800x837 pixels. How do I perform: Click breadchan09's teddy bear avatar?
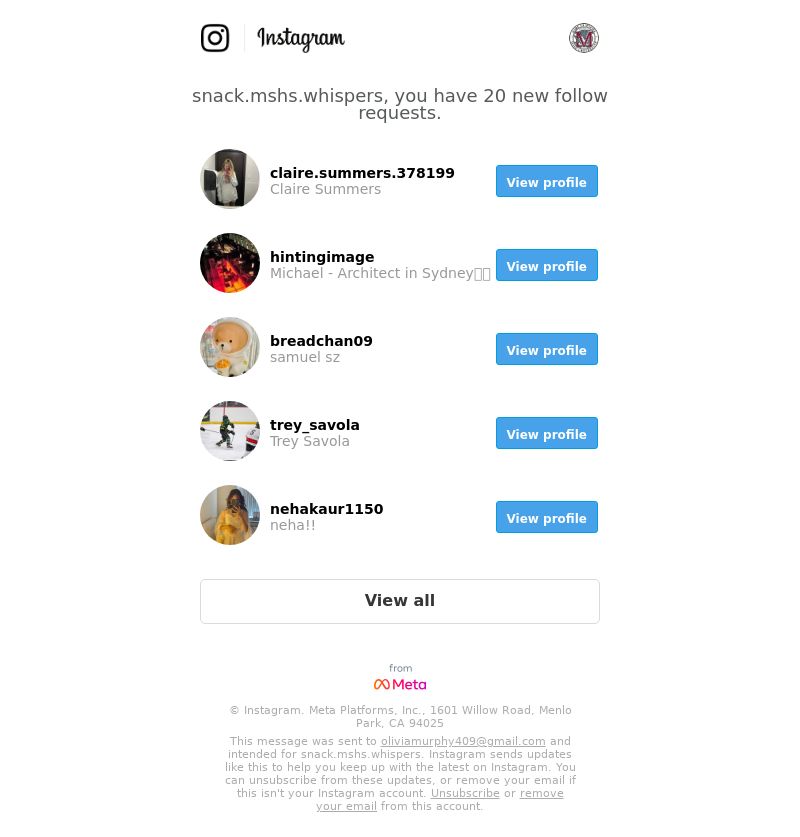pyautogui.click(x=230, y=347)
